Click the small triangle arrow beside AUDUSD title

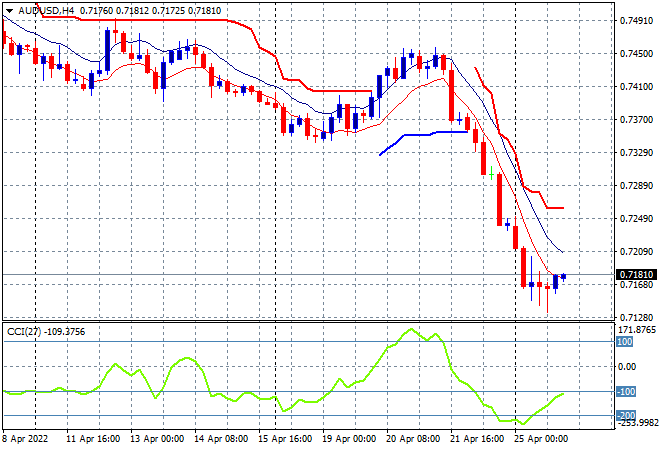[9, 9]
